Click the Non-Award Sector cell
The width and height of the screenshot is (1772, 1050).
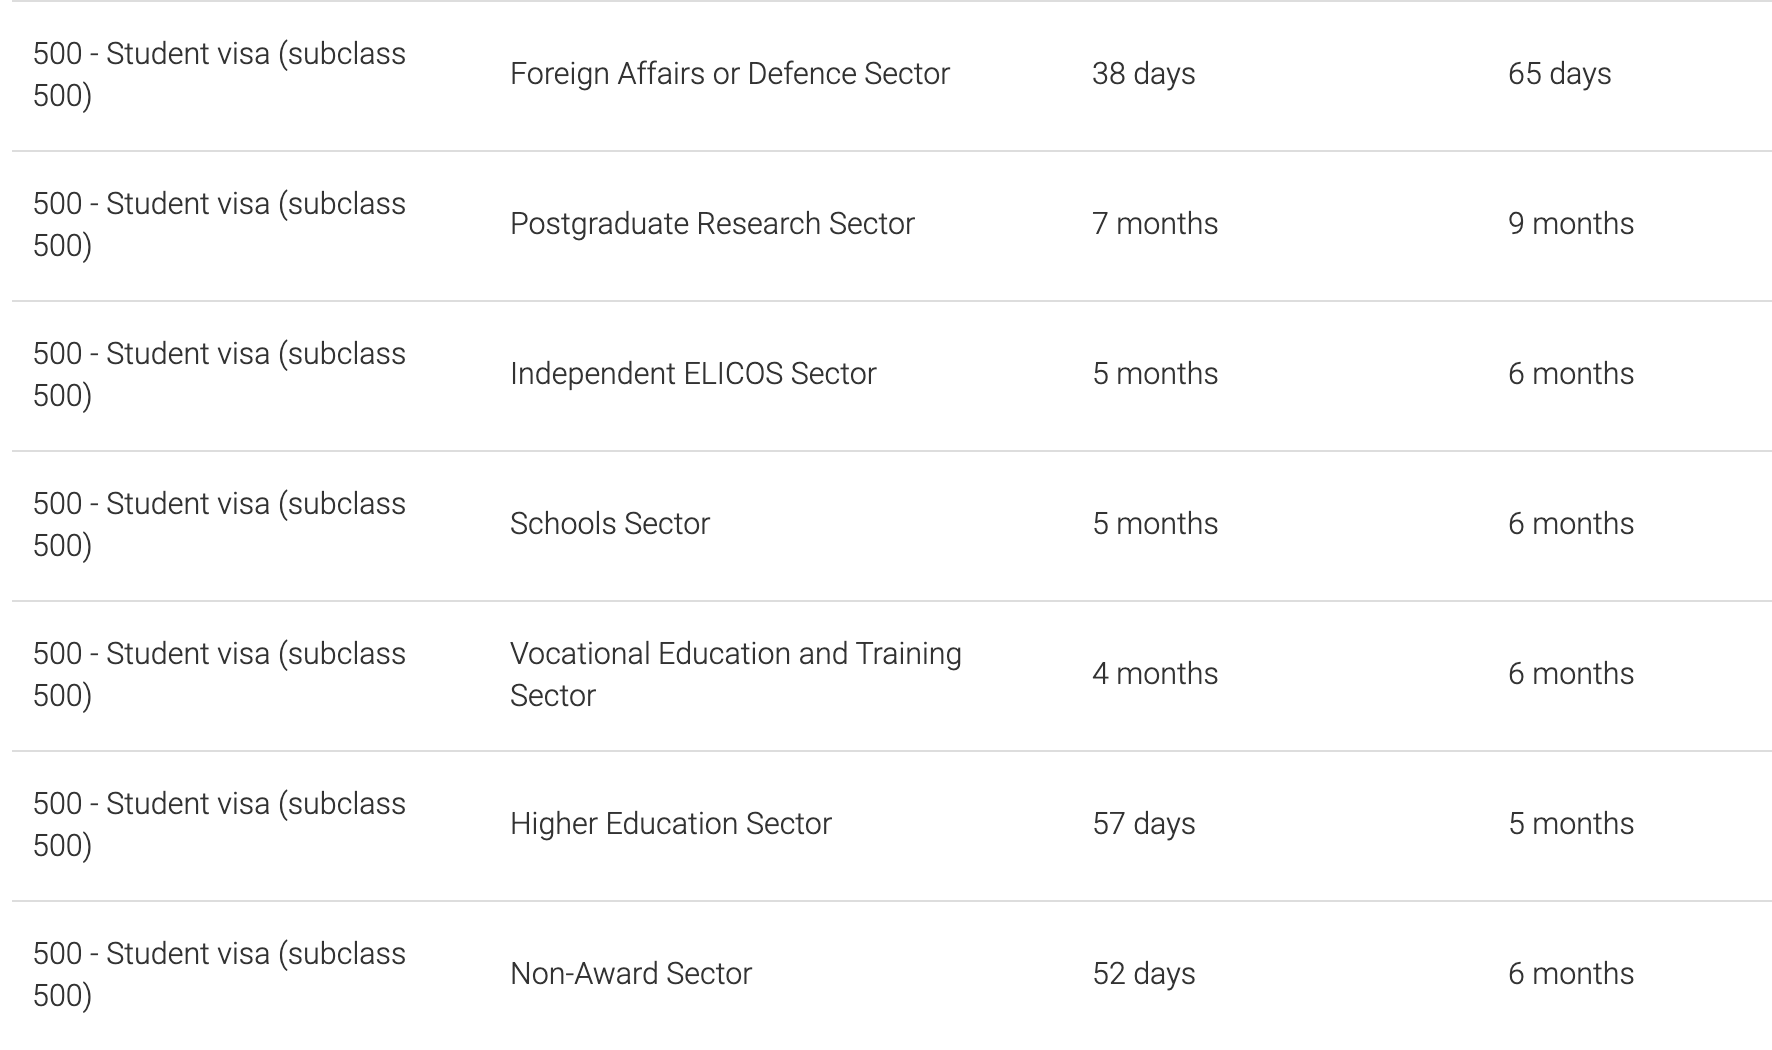point(631,974)
